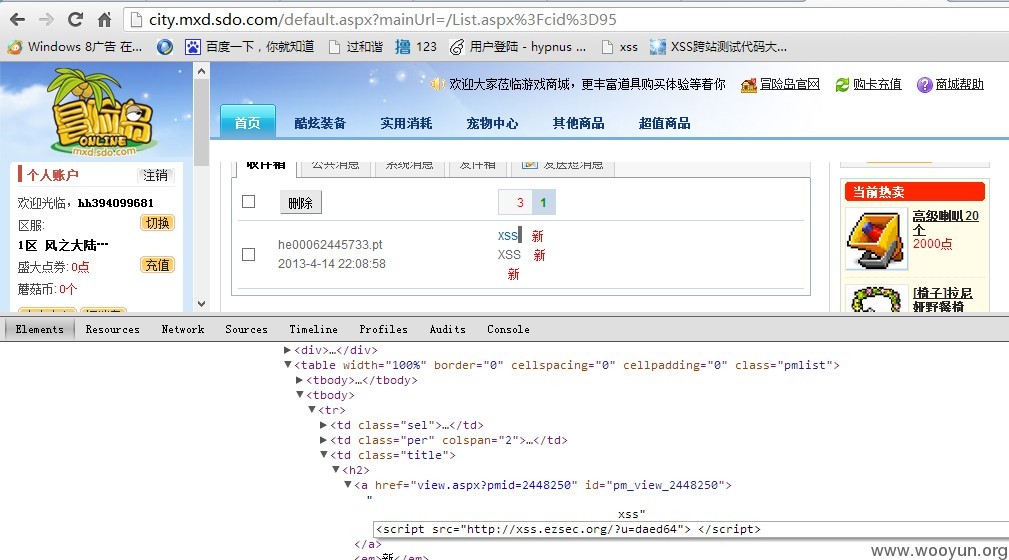
Task: Open the blue globe bookmark icon
Action: coord(165,46)
